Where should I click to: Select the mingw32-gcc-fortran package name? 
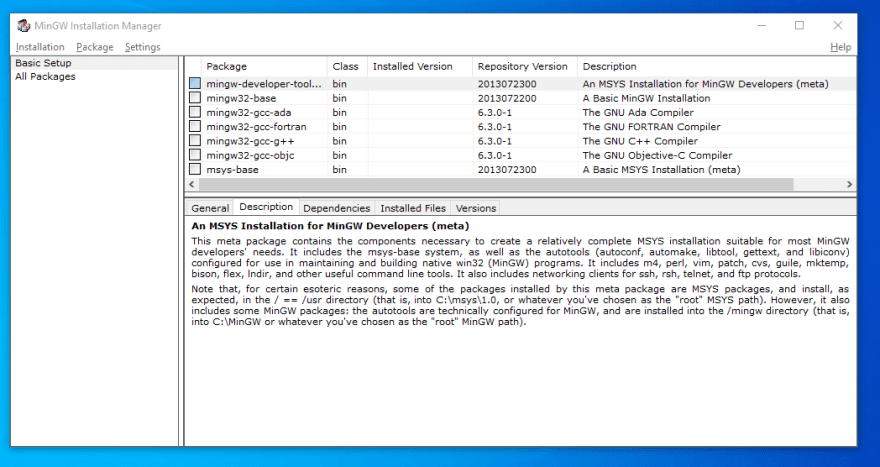point(256,127)
